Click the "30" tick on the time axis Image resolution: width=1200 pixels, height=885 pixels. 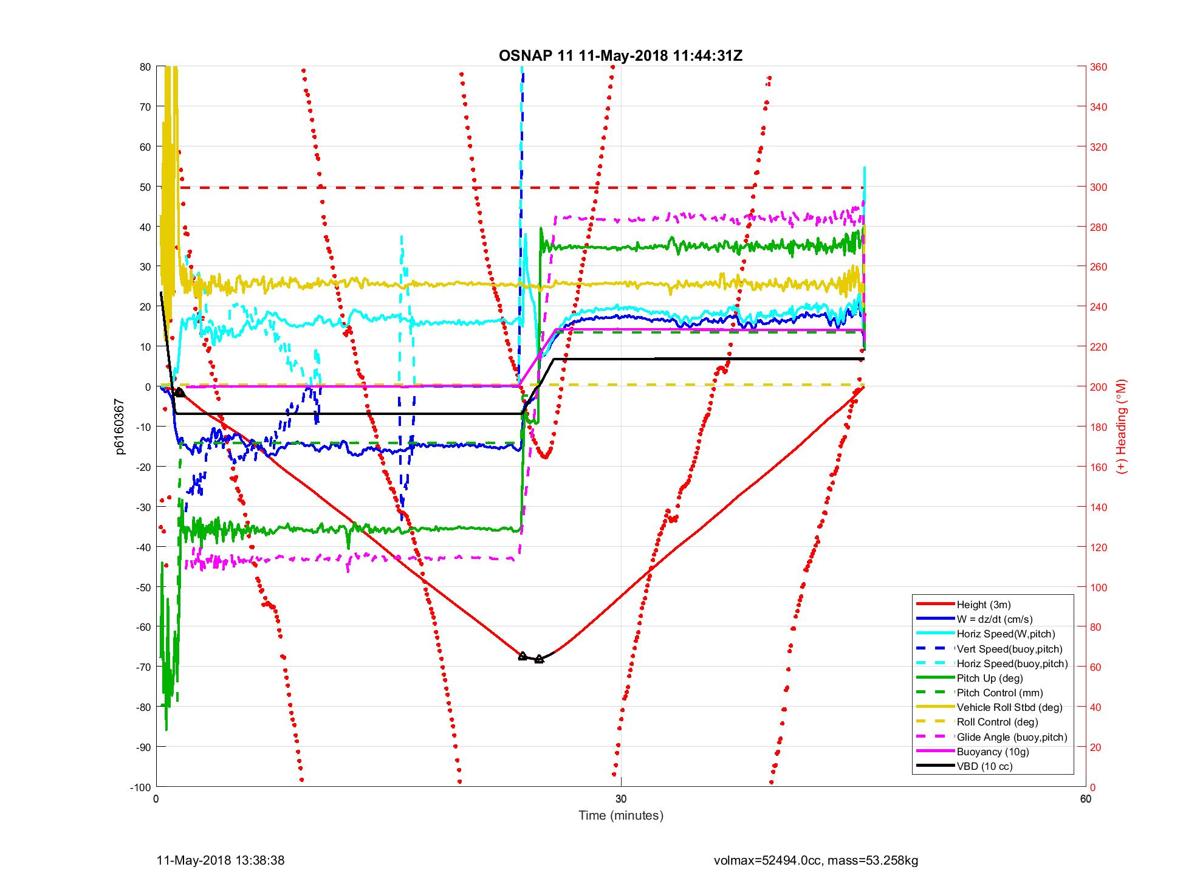pos(621,799)
